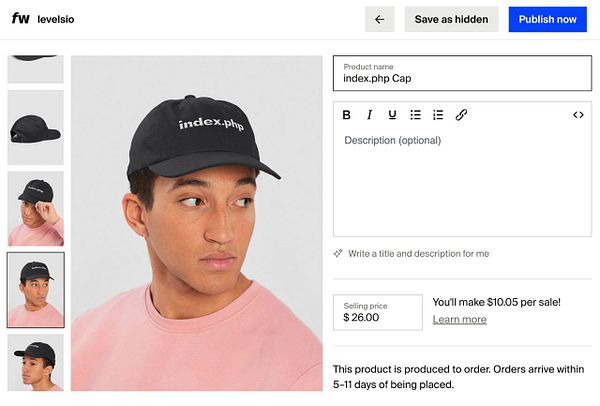This screenshot has width=600, height=406.
Task: Toggle italic text formatting
Action: point(369,115)
